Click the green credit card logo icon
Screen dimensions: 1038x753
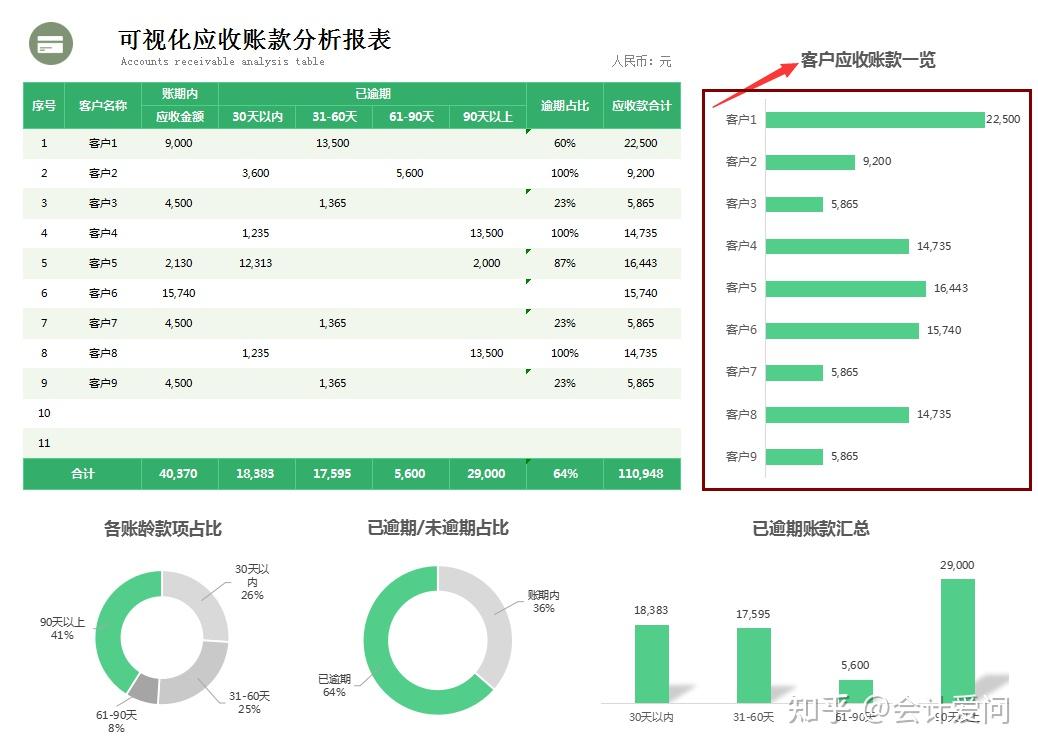click(51, 43)
